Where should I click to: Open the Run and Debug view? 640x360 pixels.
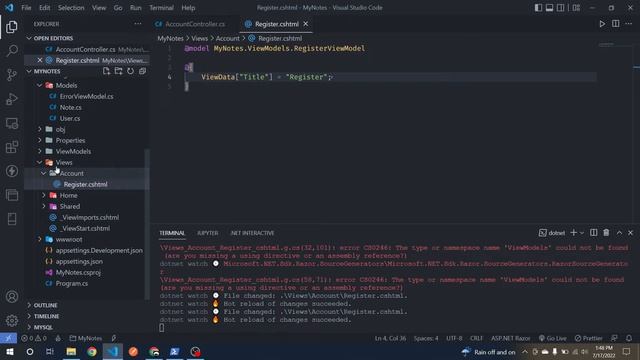click(12, 99)
